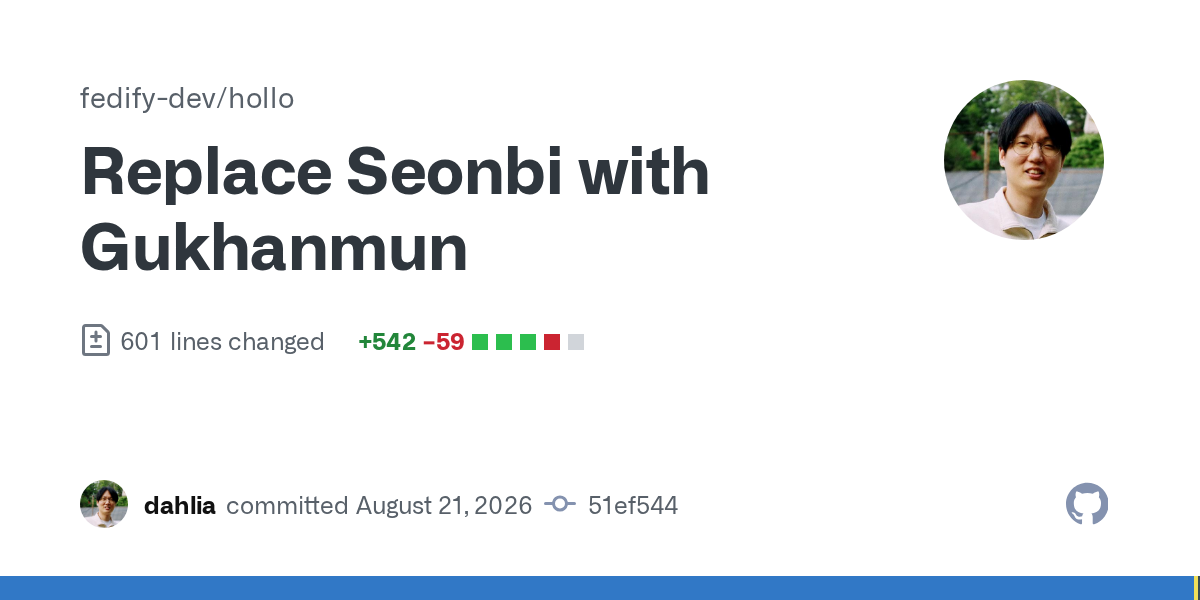The height and width of the screenshot is (600, 1200).
Task: Open commit hash 51ef544
Action: pos(633,505)
